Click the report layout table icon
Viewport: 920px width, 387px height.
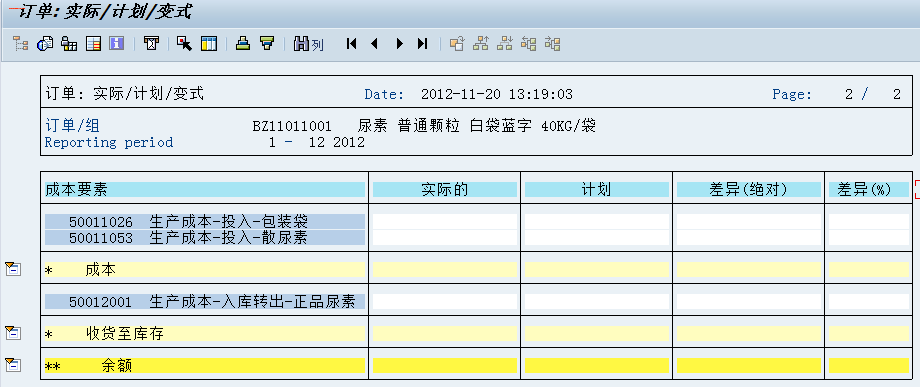tap(93, 44)
